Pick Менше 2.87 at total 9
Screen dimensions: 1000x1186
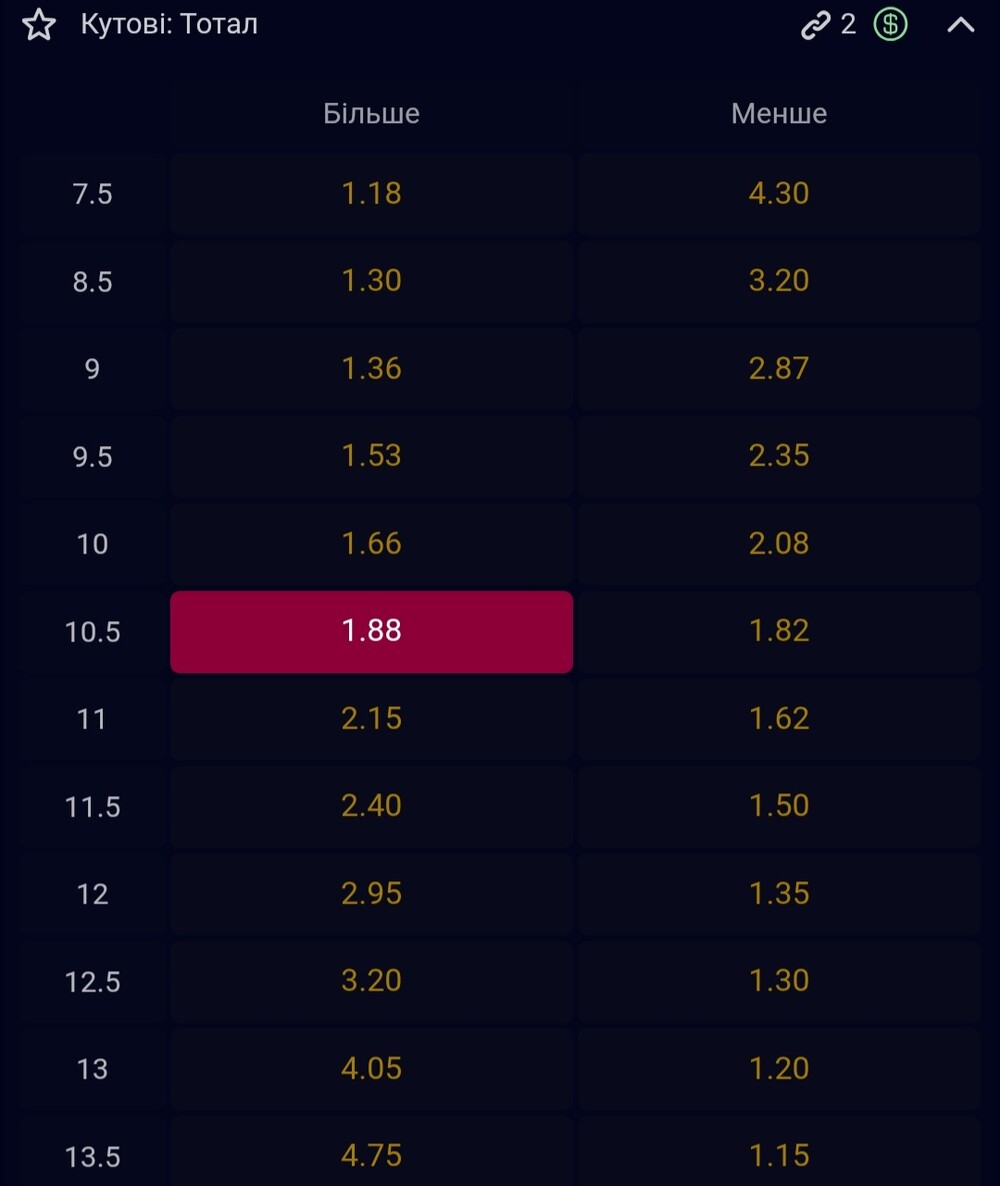coord(778,368)
